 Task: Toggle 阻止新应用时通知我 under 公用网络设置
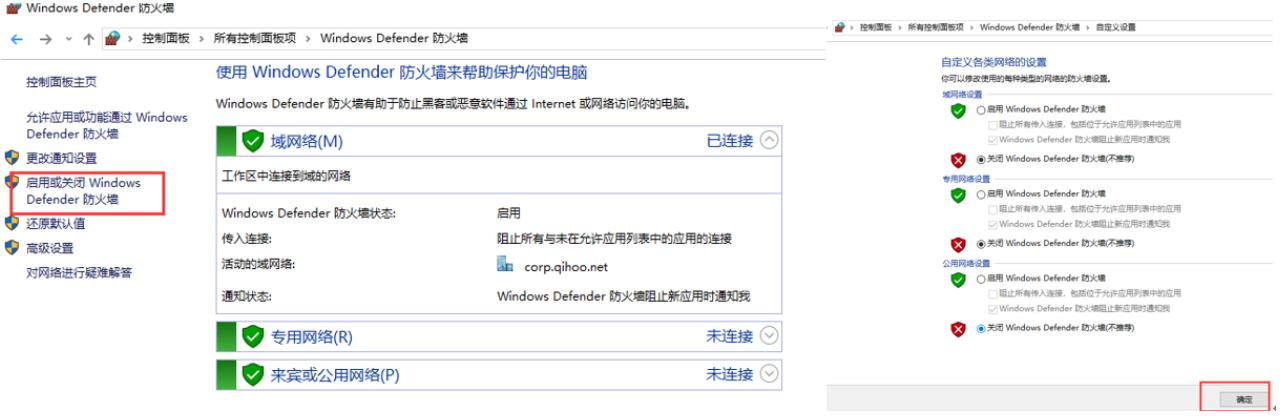(x=992, y=309)
